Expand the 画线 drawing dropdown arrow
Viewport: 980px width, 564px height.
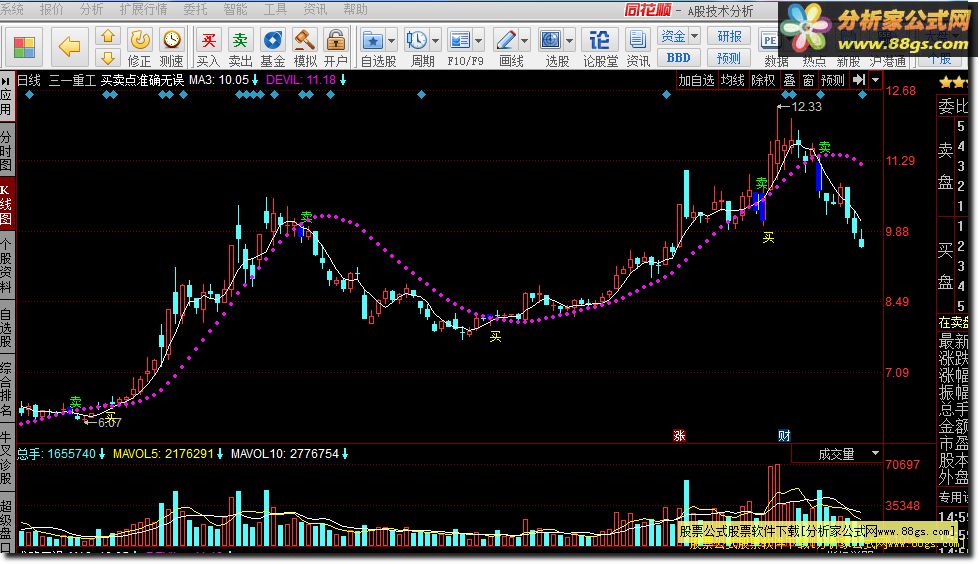tap(524, 41)
